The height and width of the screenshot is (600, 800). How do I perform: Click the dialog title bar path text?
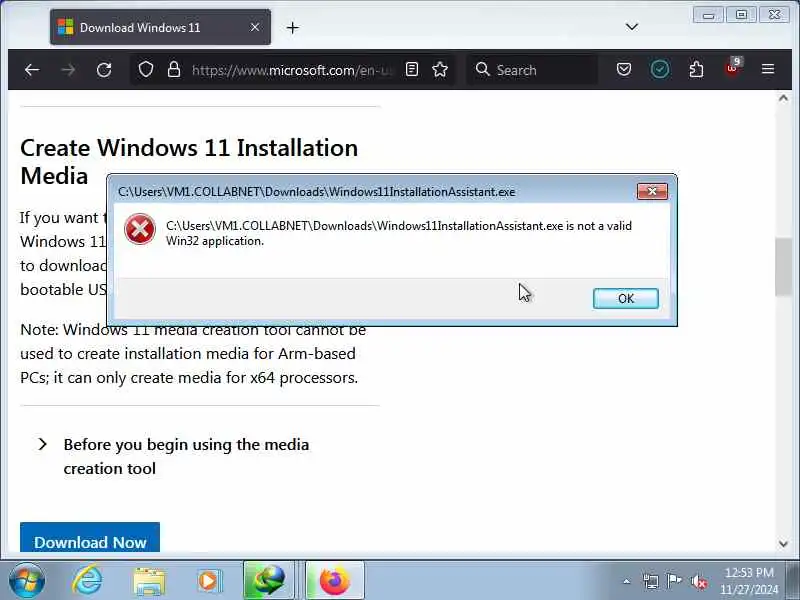[x=316, y=192]
